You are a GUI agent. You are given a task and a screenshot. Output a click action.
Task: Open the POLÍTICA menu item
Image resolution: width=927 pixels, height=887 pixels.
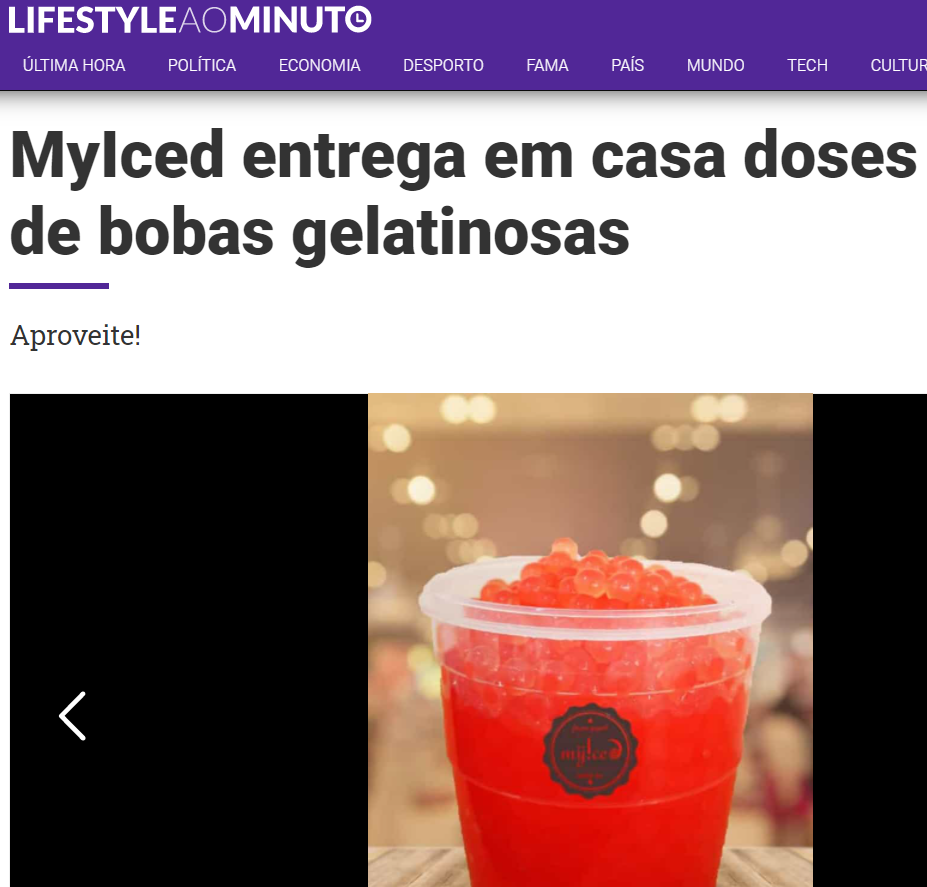[x=202, y=65]
